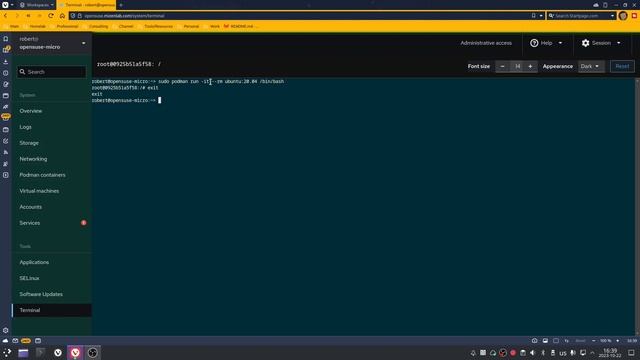Go to the browser home page
640x360 pixels.
pos(62,16)
